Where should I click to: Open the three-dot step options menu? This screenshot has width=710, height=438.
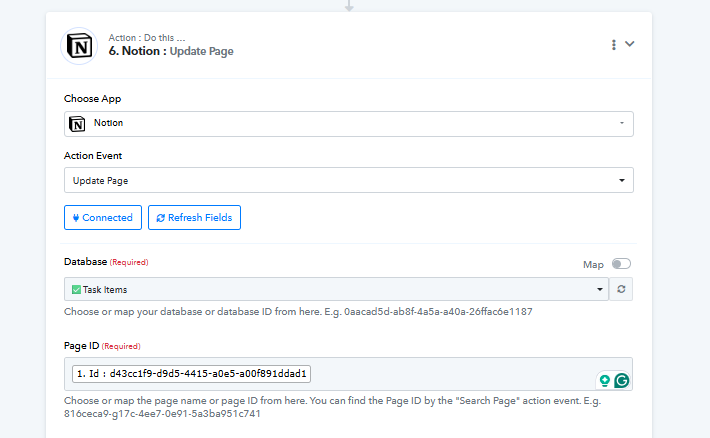613,45
